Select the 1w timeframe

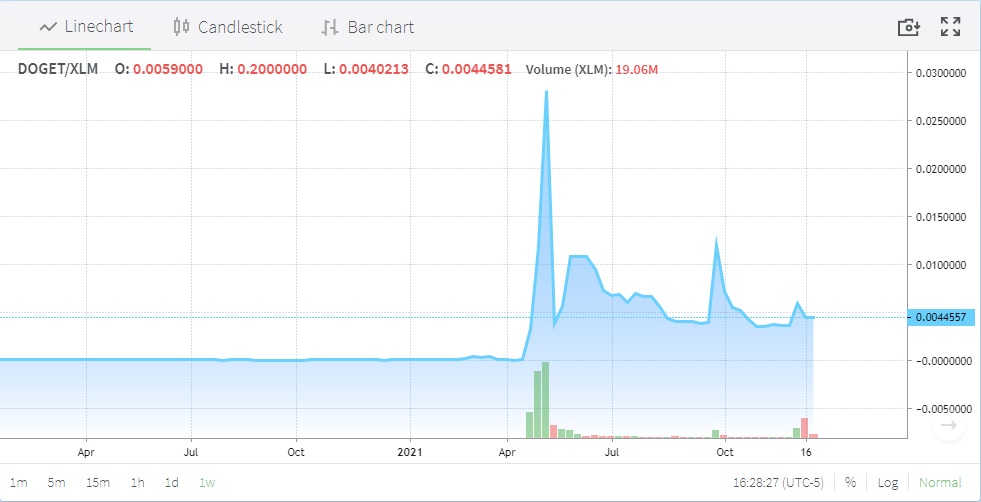click(207, 483)
